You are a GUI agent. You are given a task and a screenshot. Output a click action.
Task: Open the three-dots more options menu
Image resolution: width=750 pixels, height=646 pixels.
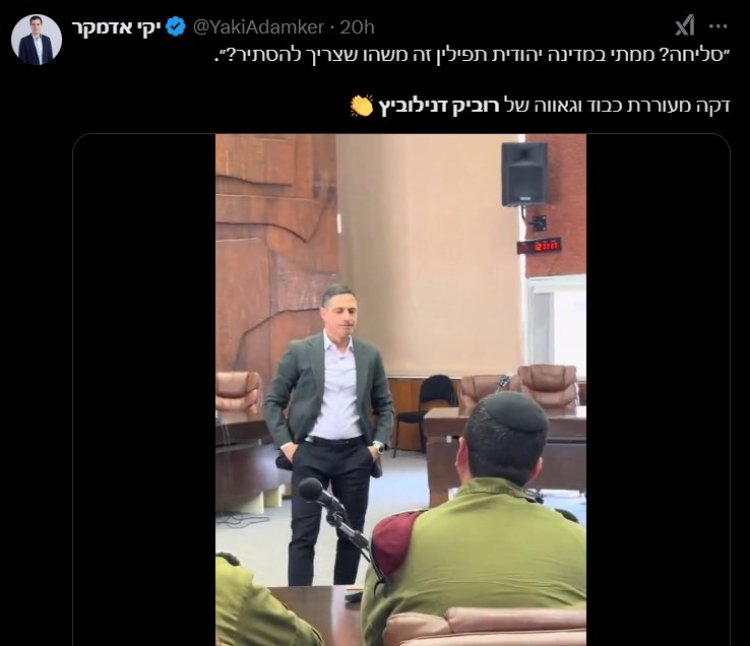(718, 27)
